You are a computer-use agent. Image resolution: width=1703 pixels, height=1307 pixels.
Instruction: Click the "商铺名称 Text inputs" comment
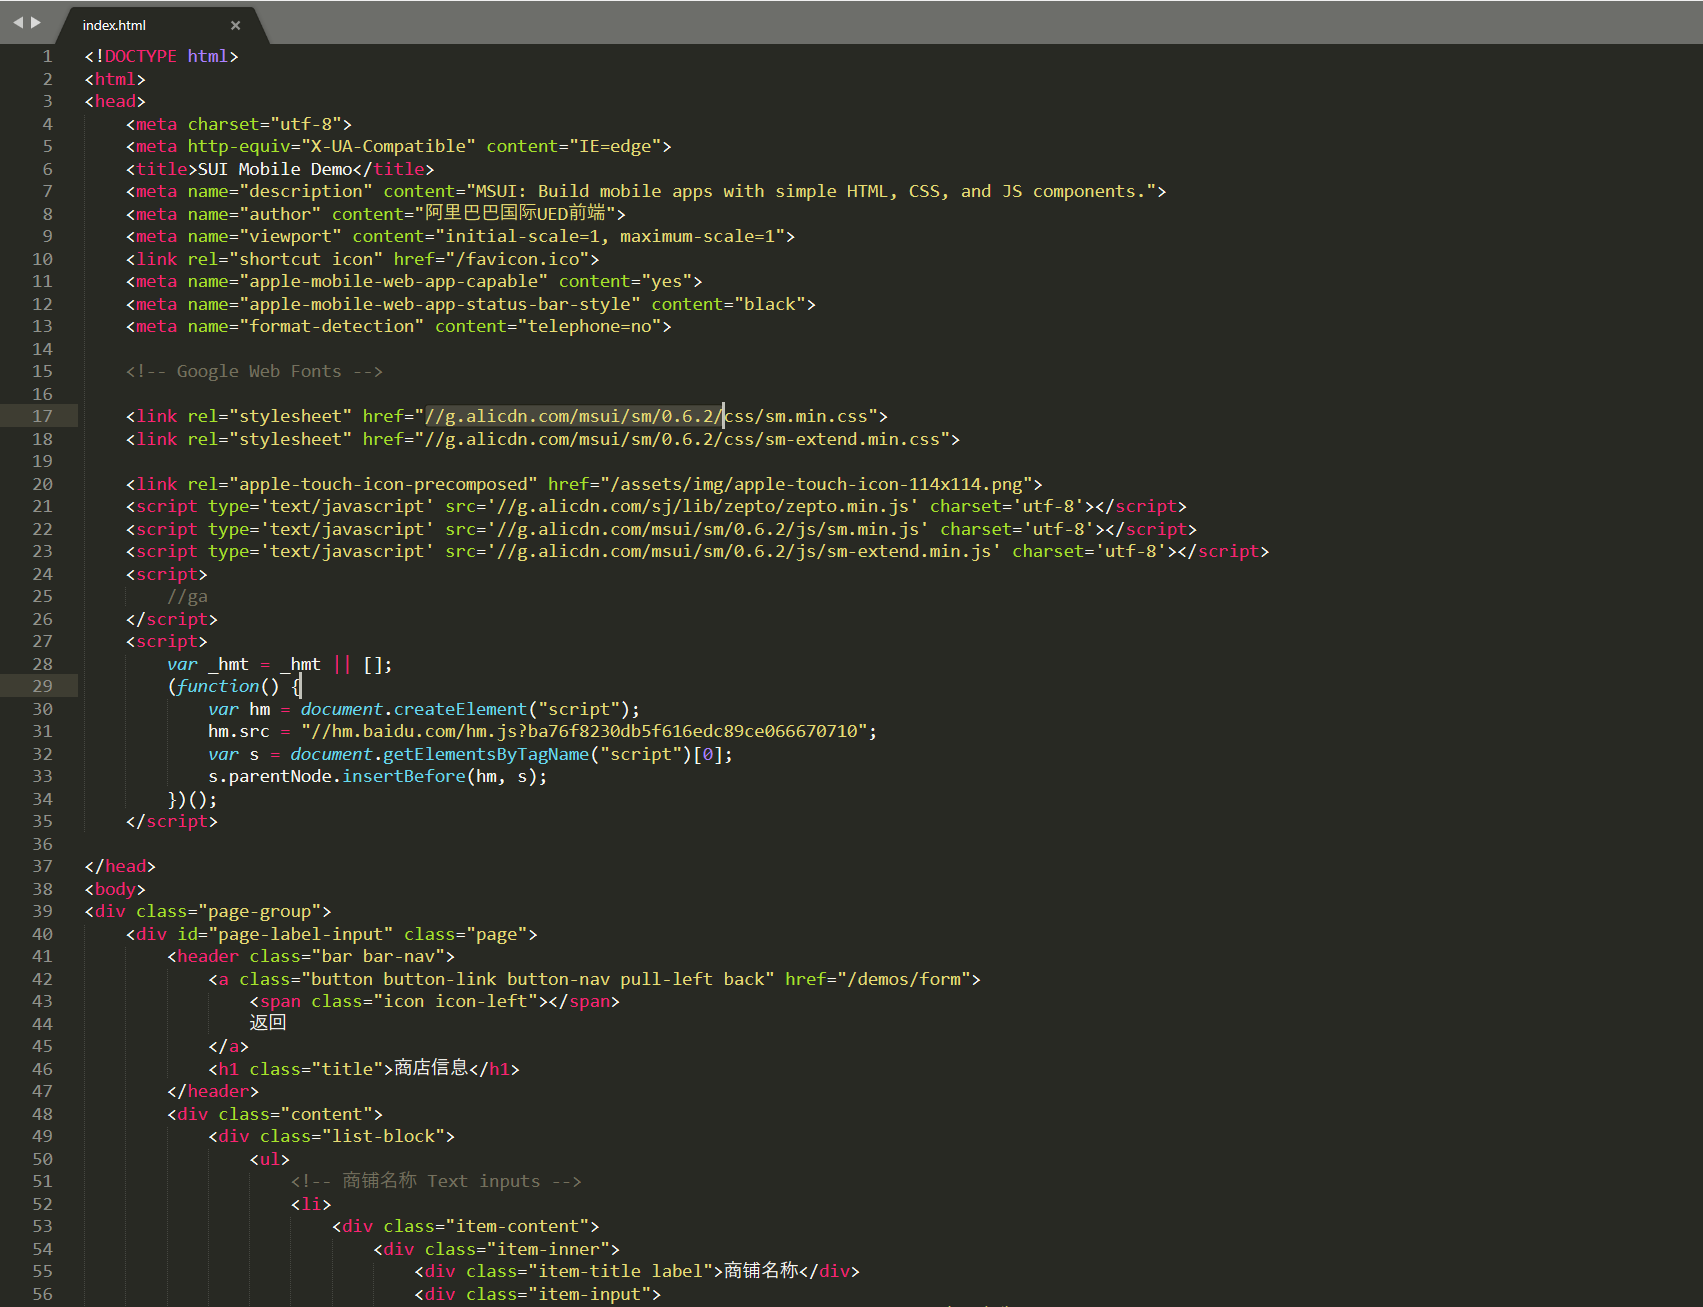436,1181
